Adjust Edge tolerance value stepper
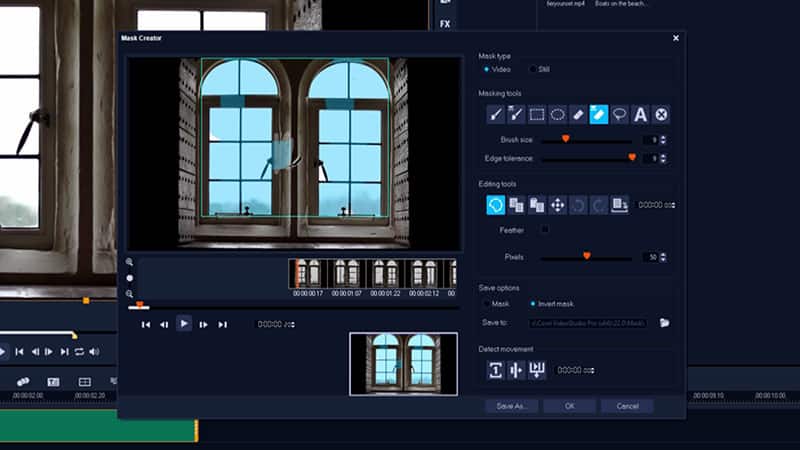 pyautogui.click(x=664, y=158)
